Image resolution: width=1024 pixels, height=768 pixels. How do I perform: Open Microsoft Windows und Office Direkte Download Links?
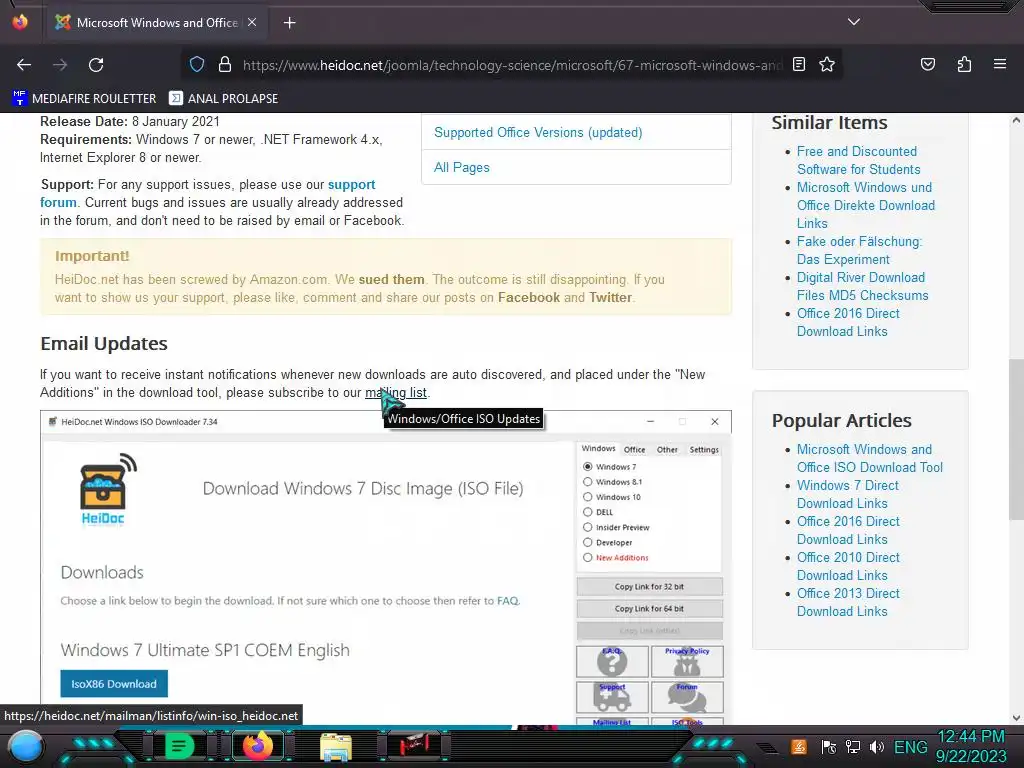[865, 205]
